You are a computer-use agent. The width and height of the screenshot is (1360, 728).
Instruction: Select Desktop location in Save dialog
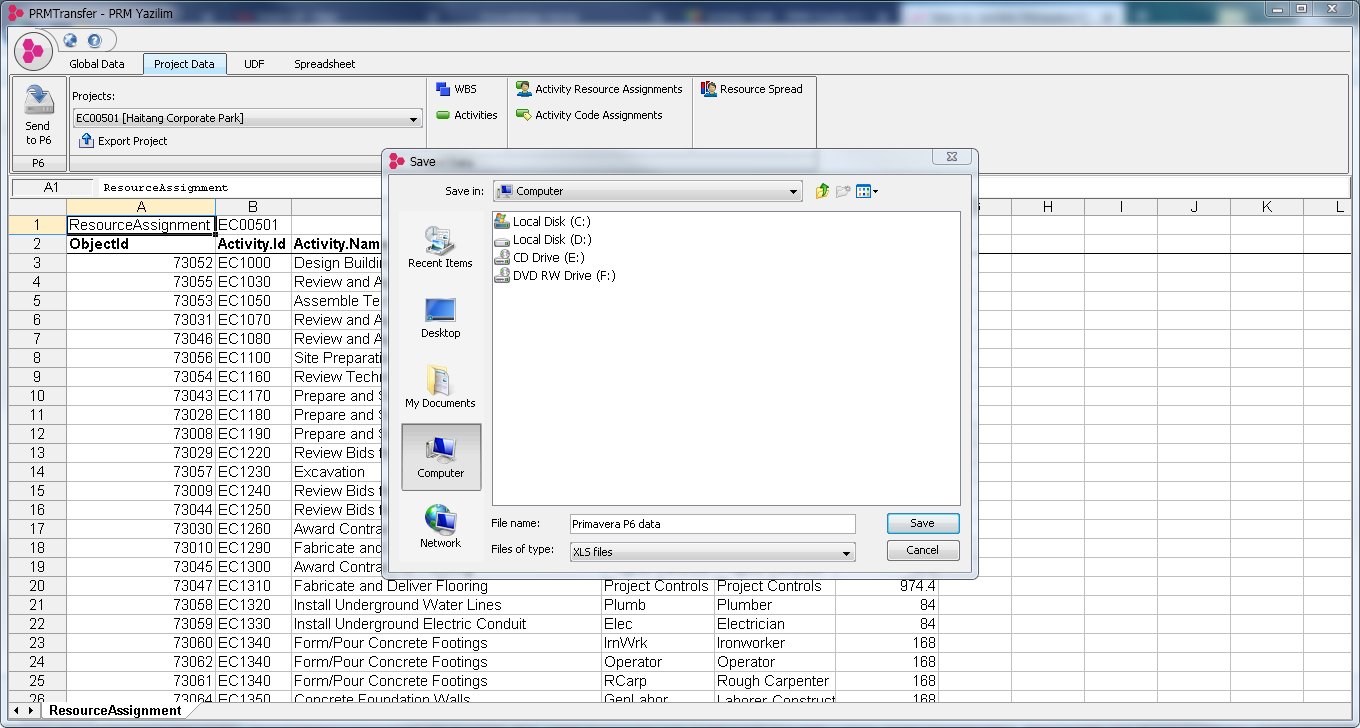440,317
